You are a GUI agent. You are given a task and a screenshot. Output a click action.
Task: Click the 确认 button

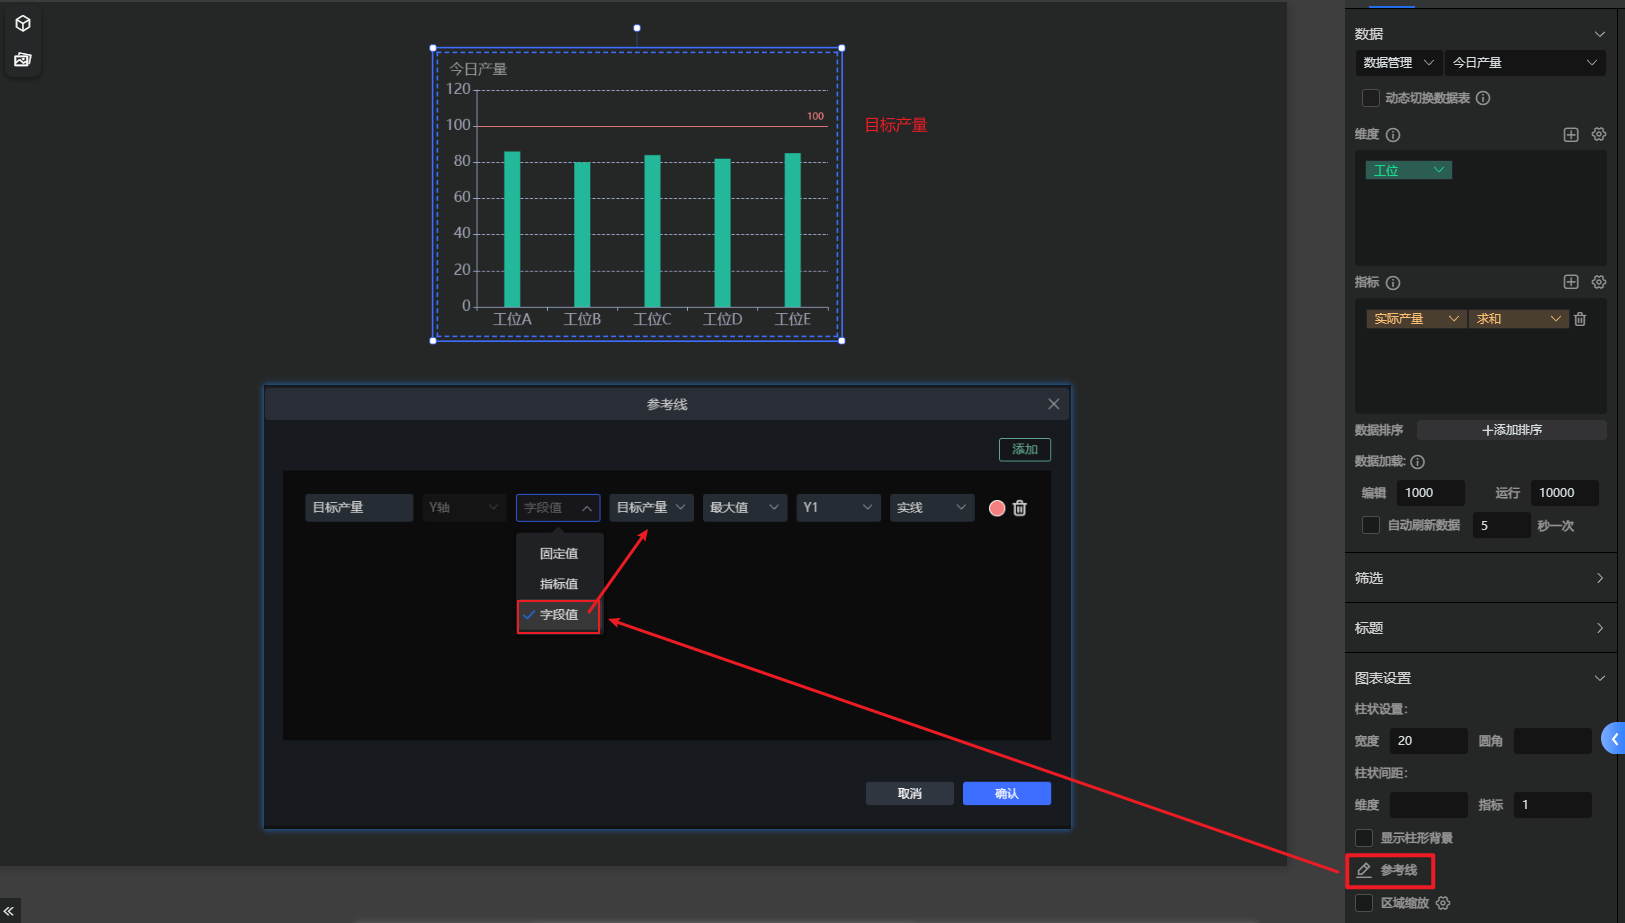(1006, 793)
